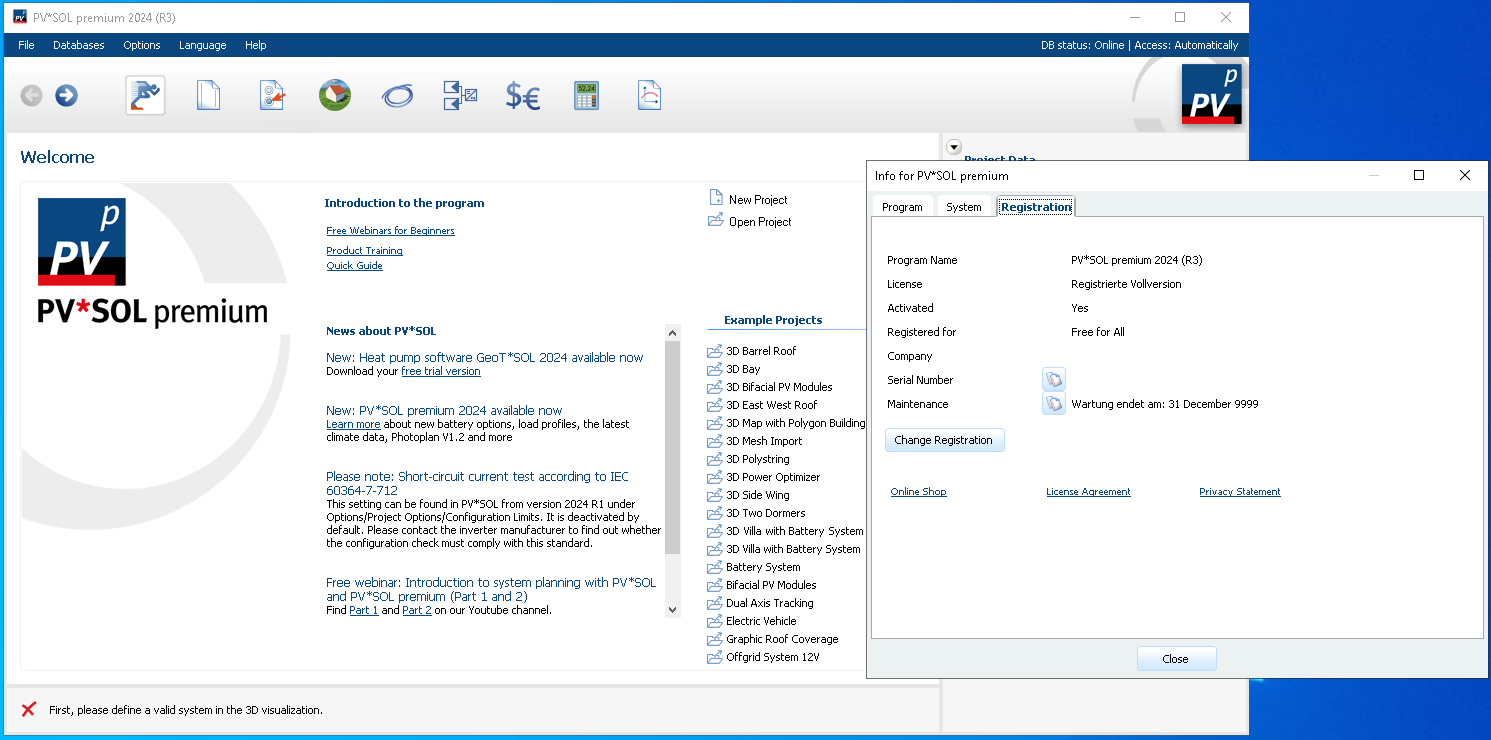This screenshot has width=1491, height=740.
Task: Click the New Project text label
Action: pyautogui.click(x=758, y=200)
